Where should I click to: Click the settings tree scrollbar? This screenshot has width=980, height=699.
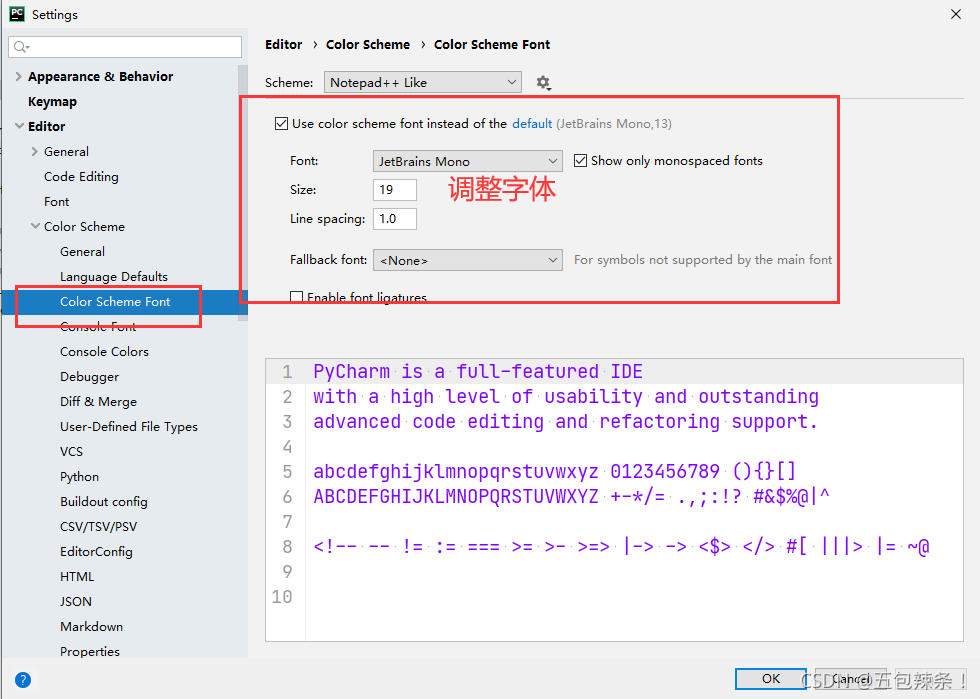pyautogui.click(x=243, y=193)
